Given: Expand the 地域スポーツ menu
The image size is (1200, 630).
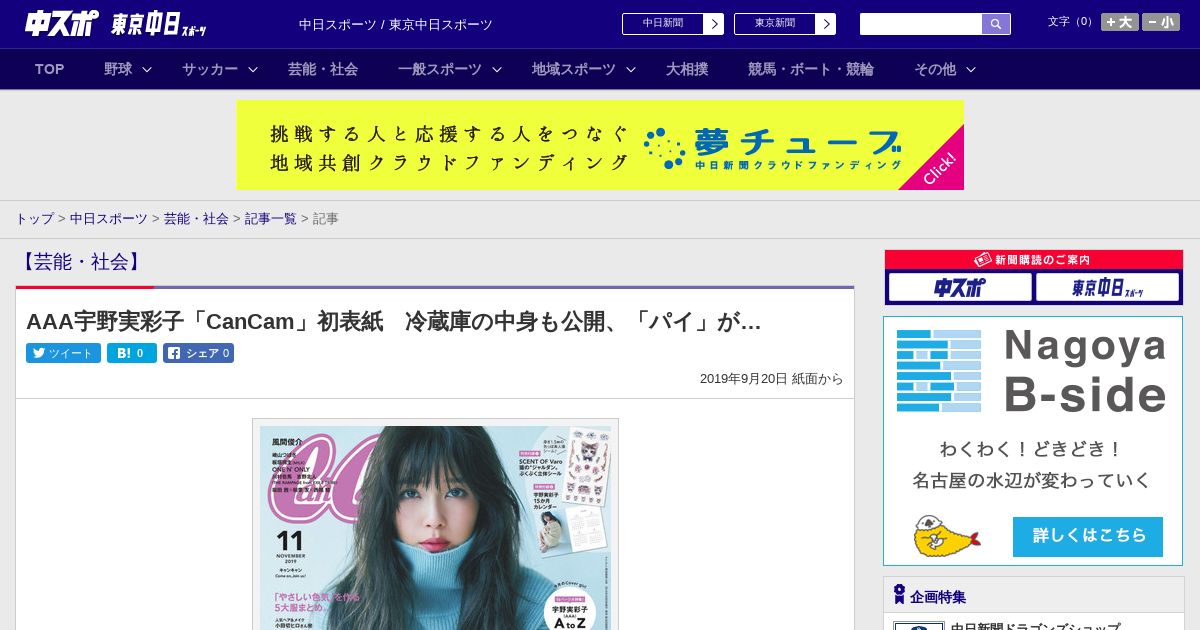Looking at the screenshot, I should tap(583, 69).
